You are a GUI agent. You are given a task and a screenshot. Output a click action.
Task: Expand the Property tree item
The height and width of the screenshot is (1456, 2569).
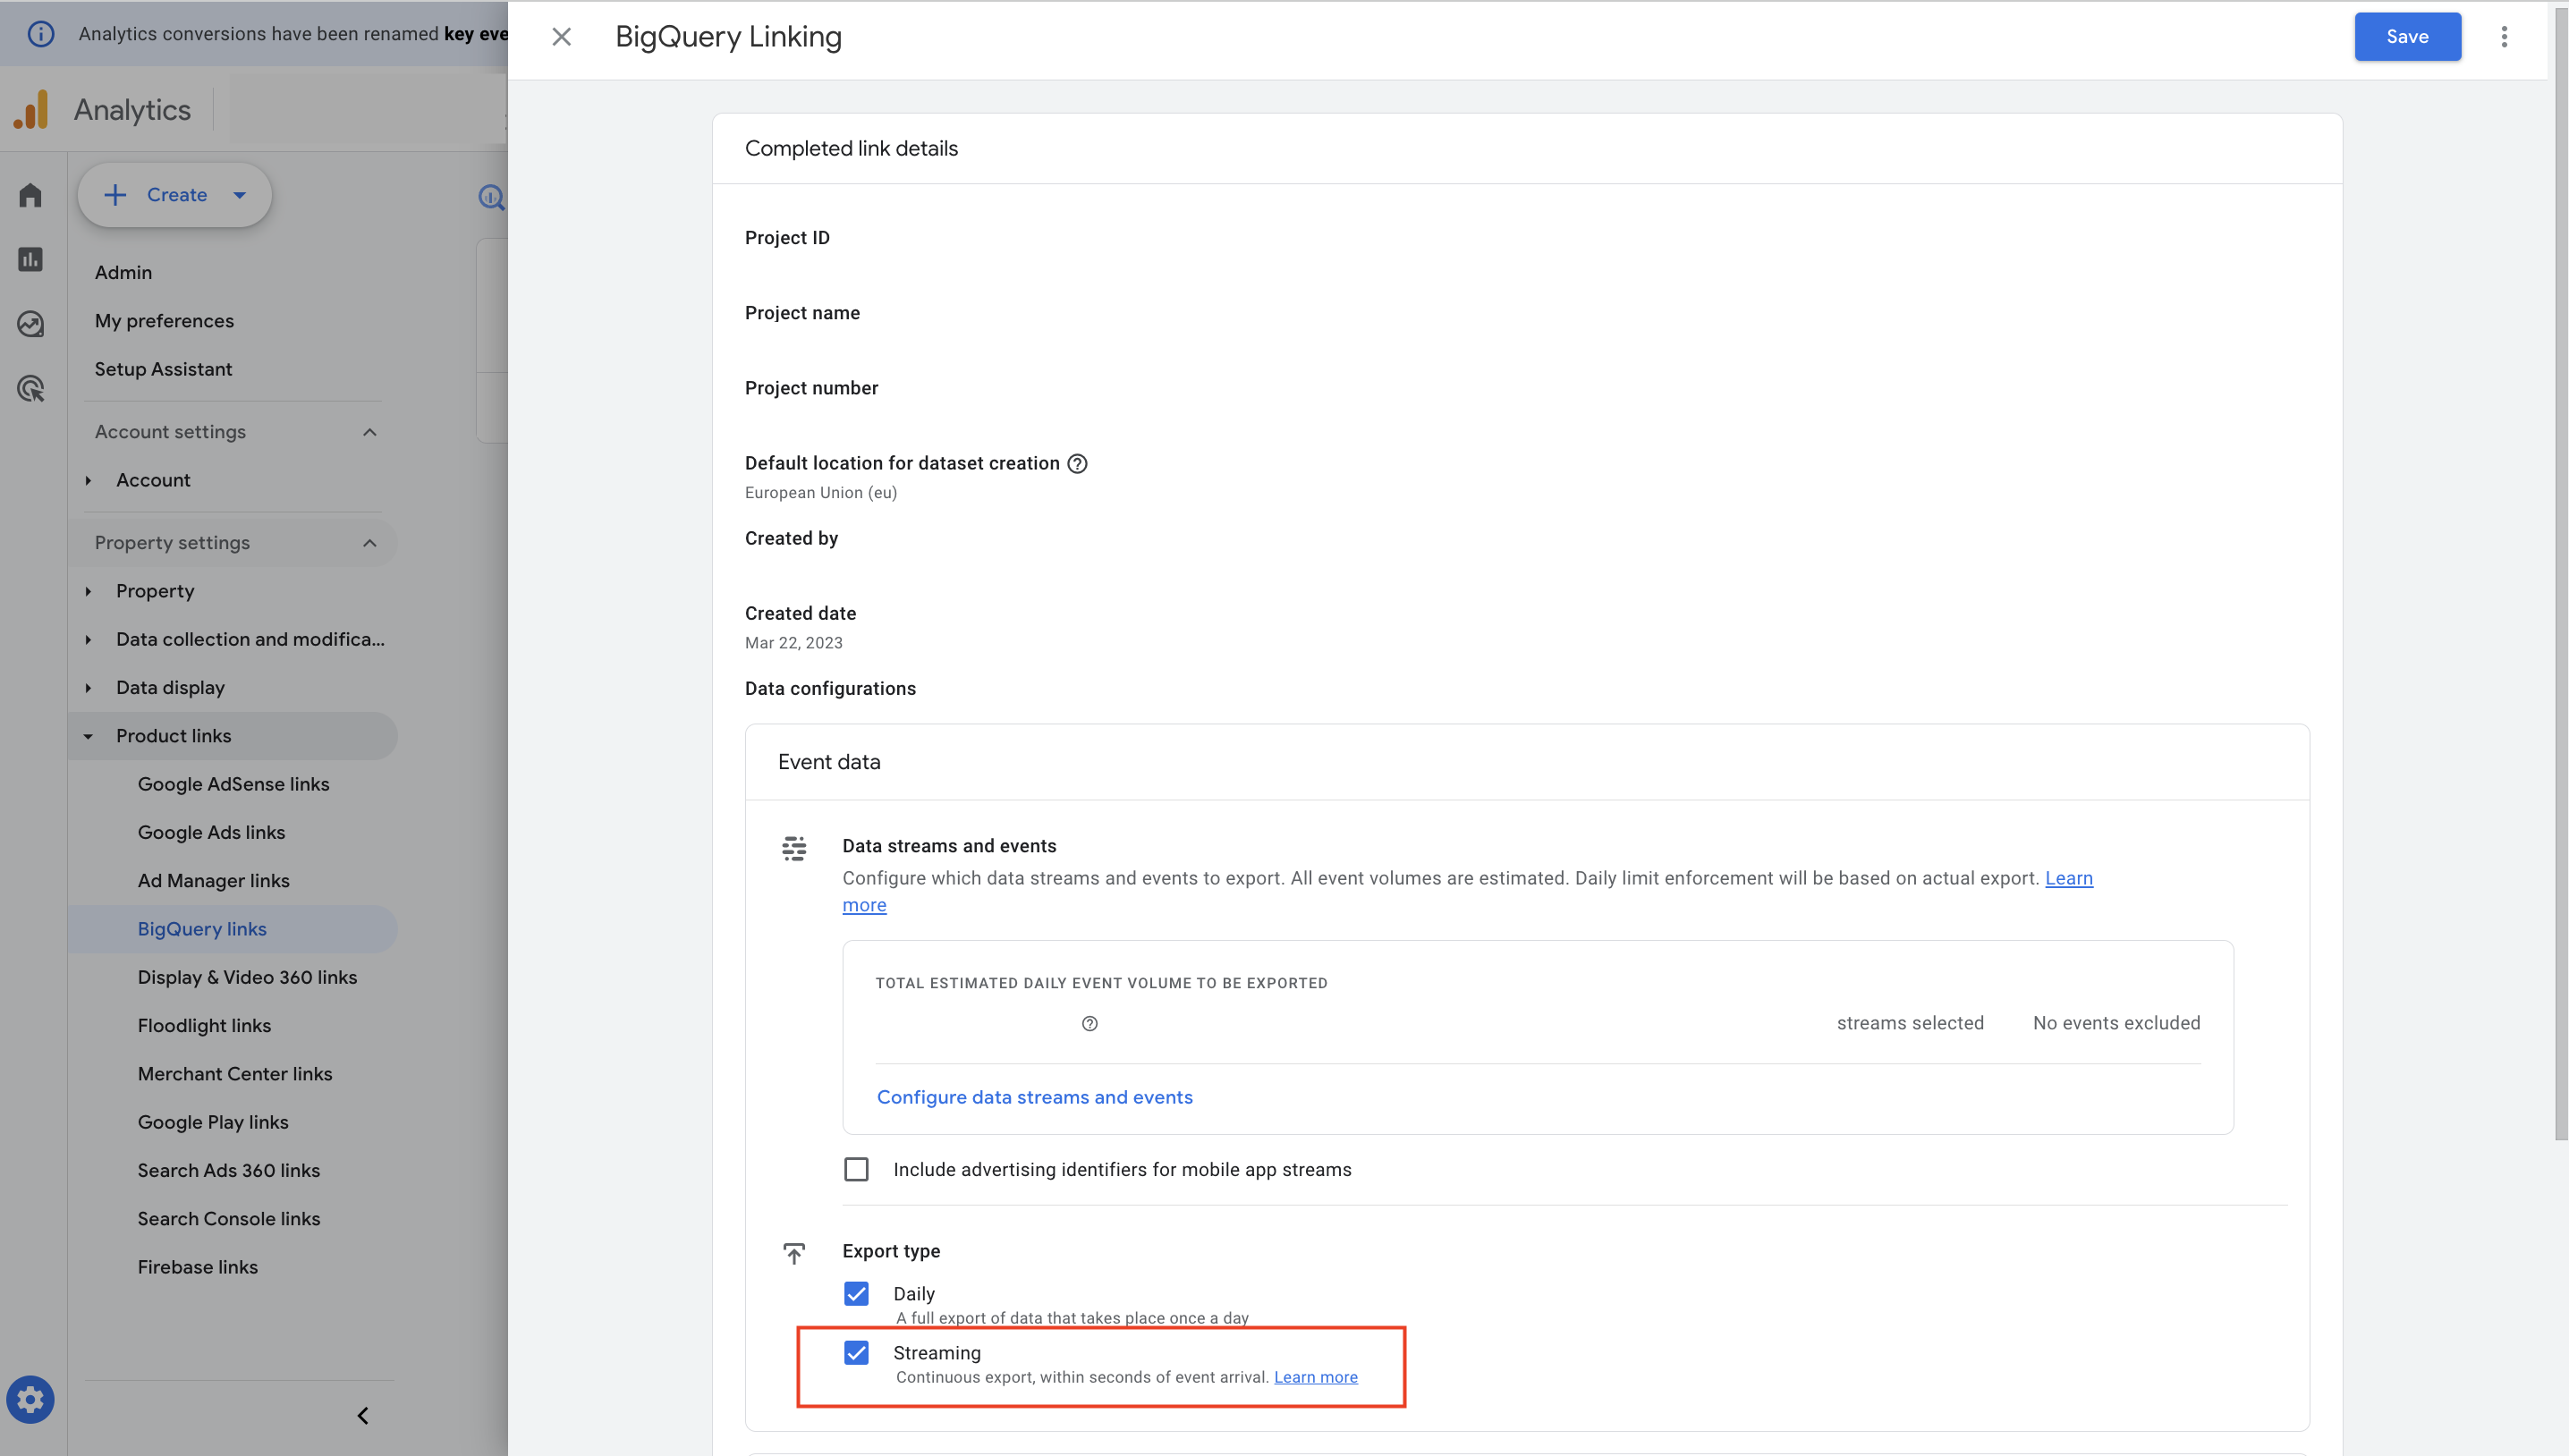pyautogui.click(x=88, y=591)
